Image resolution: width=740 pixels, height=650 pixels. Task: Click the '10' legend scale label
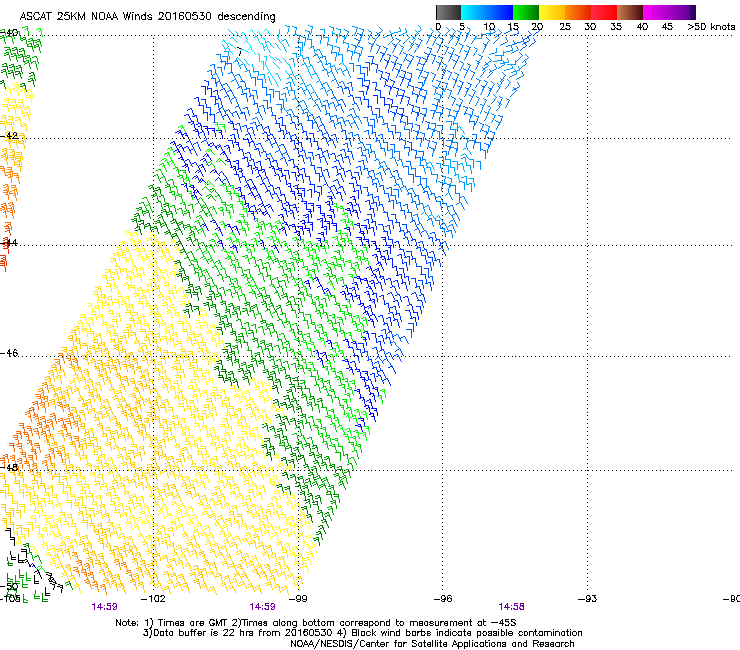click(x=489, y=26)
